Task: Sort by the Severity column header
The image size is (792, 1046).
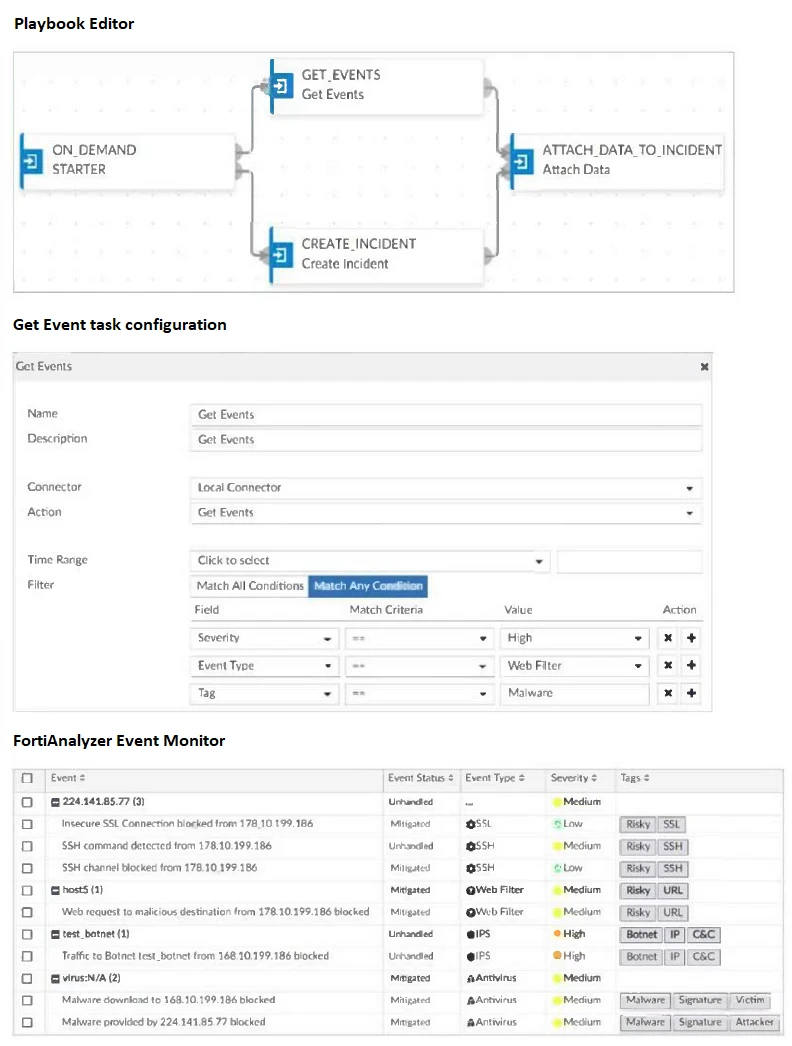Action: click(570, 778)
